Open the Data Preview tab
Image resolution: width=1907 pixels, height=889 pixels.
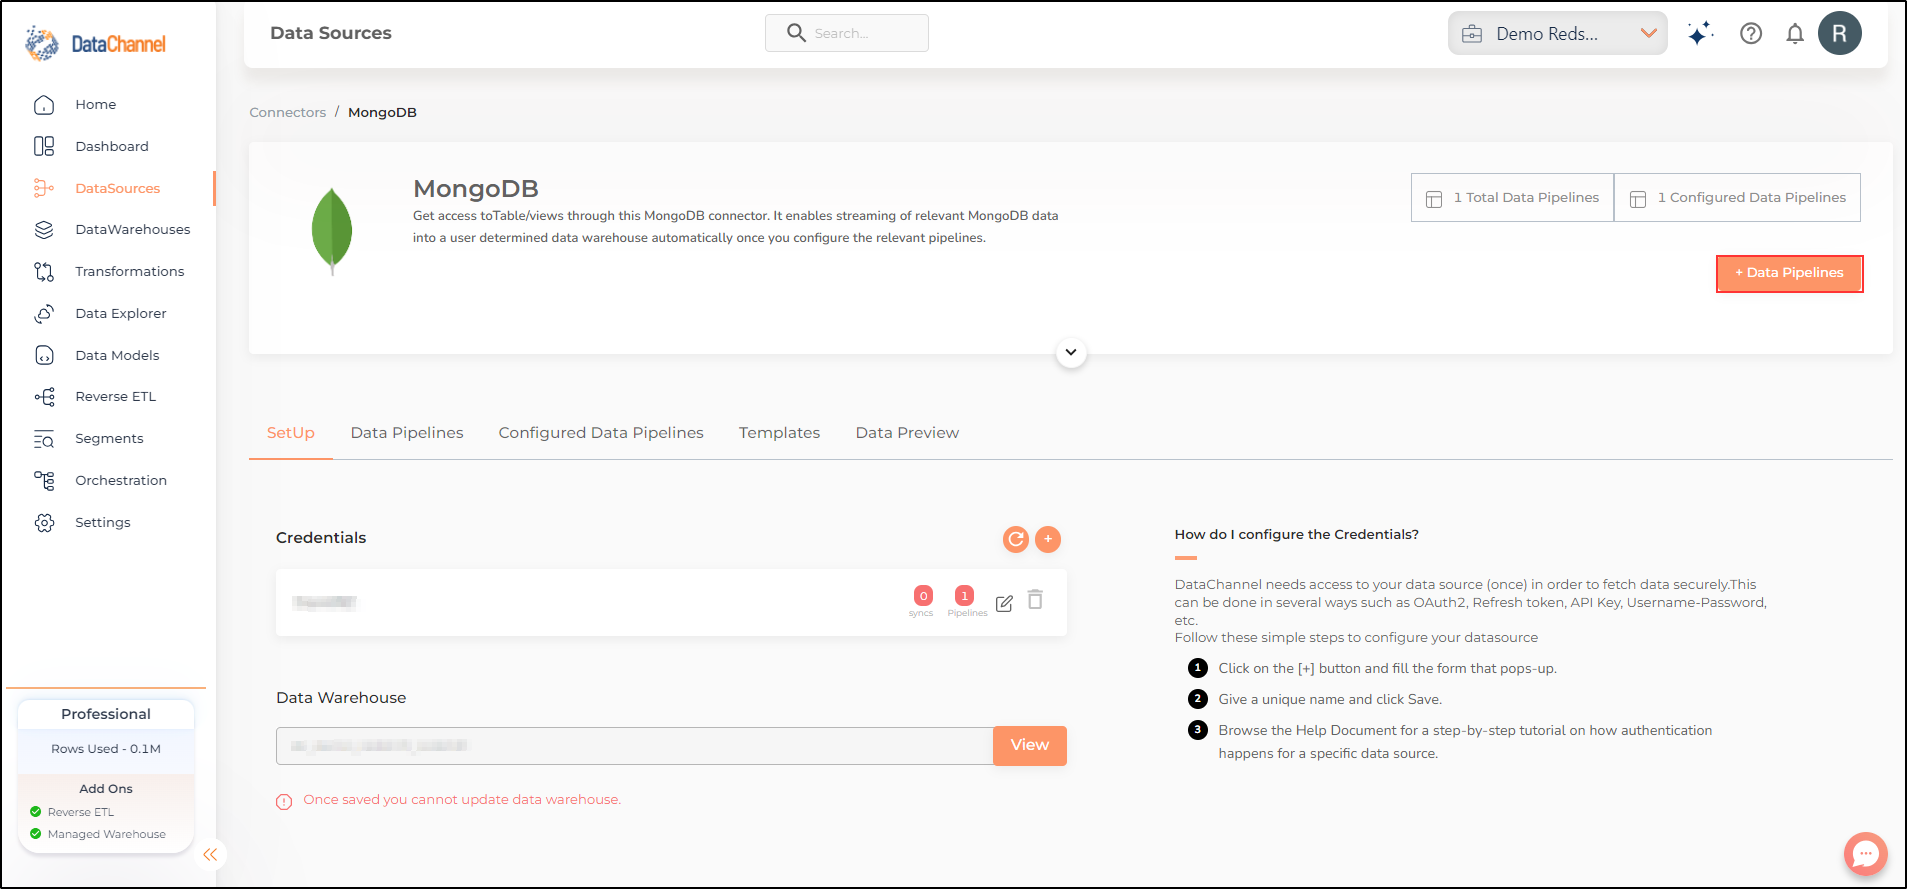pos(907,433)
